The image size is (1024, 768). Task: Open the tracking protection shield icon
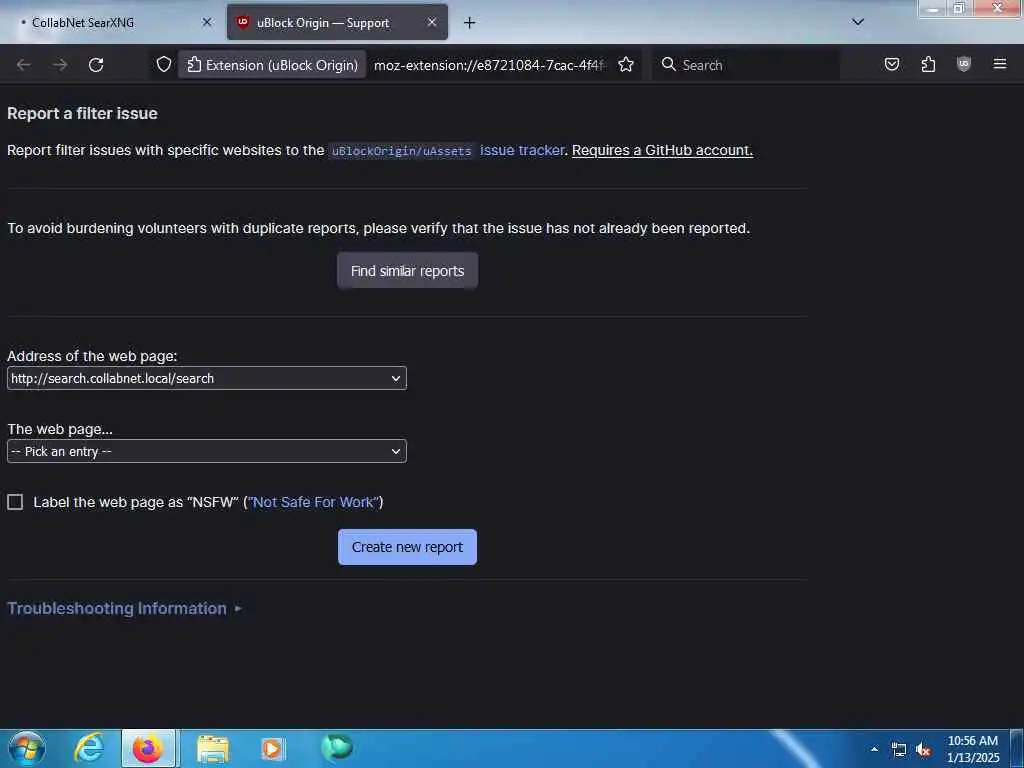click(x=164, y=65)
